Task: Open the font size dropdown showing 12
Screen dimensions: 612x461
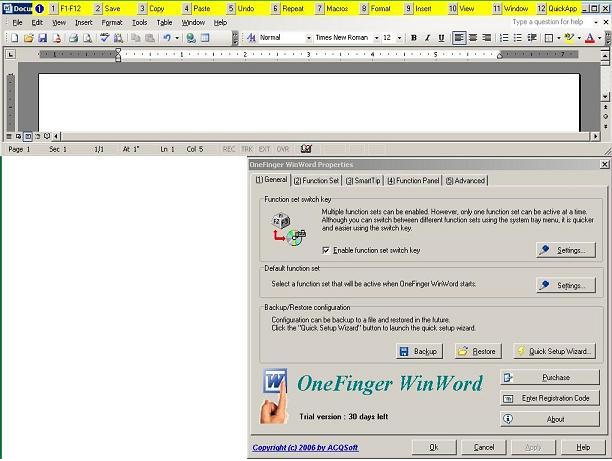Action: pos(399,38)
